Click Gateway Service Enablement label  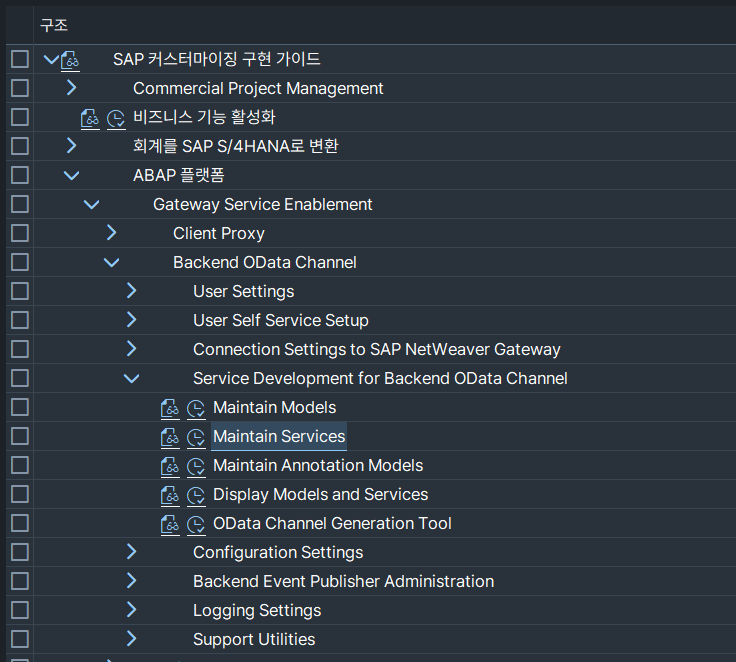click(x=262, y=204)
